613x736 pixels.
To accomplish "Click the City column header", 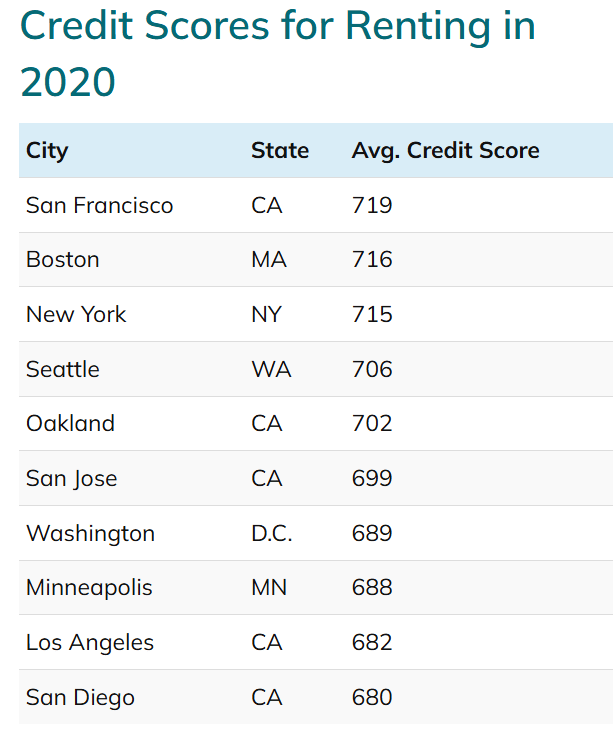I will [x=47, y=151].
